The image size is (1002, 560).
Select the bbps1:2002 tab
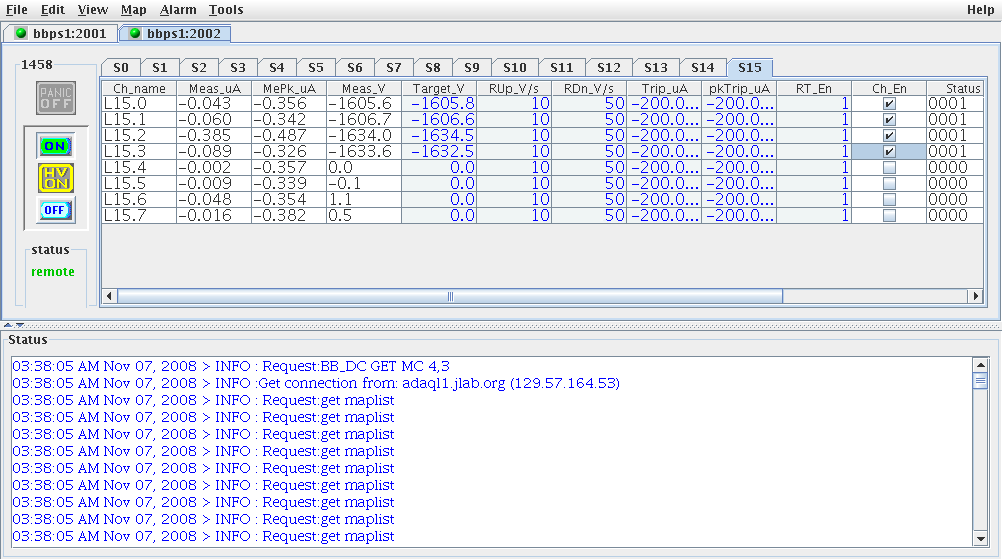tap(175, 33)
